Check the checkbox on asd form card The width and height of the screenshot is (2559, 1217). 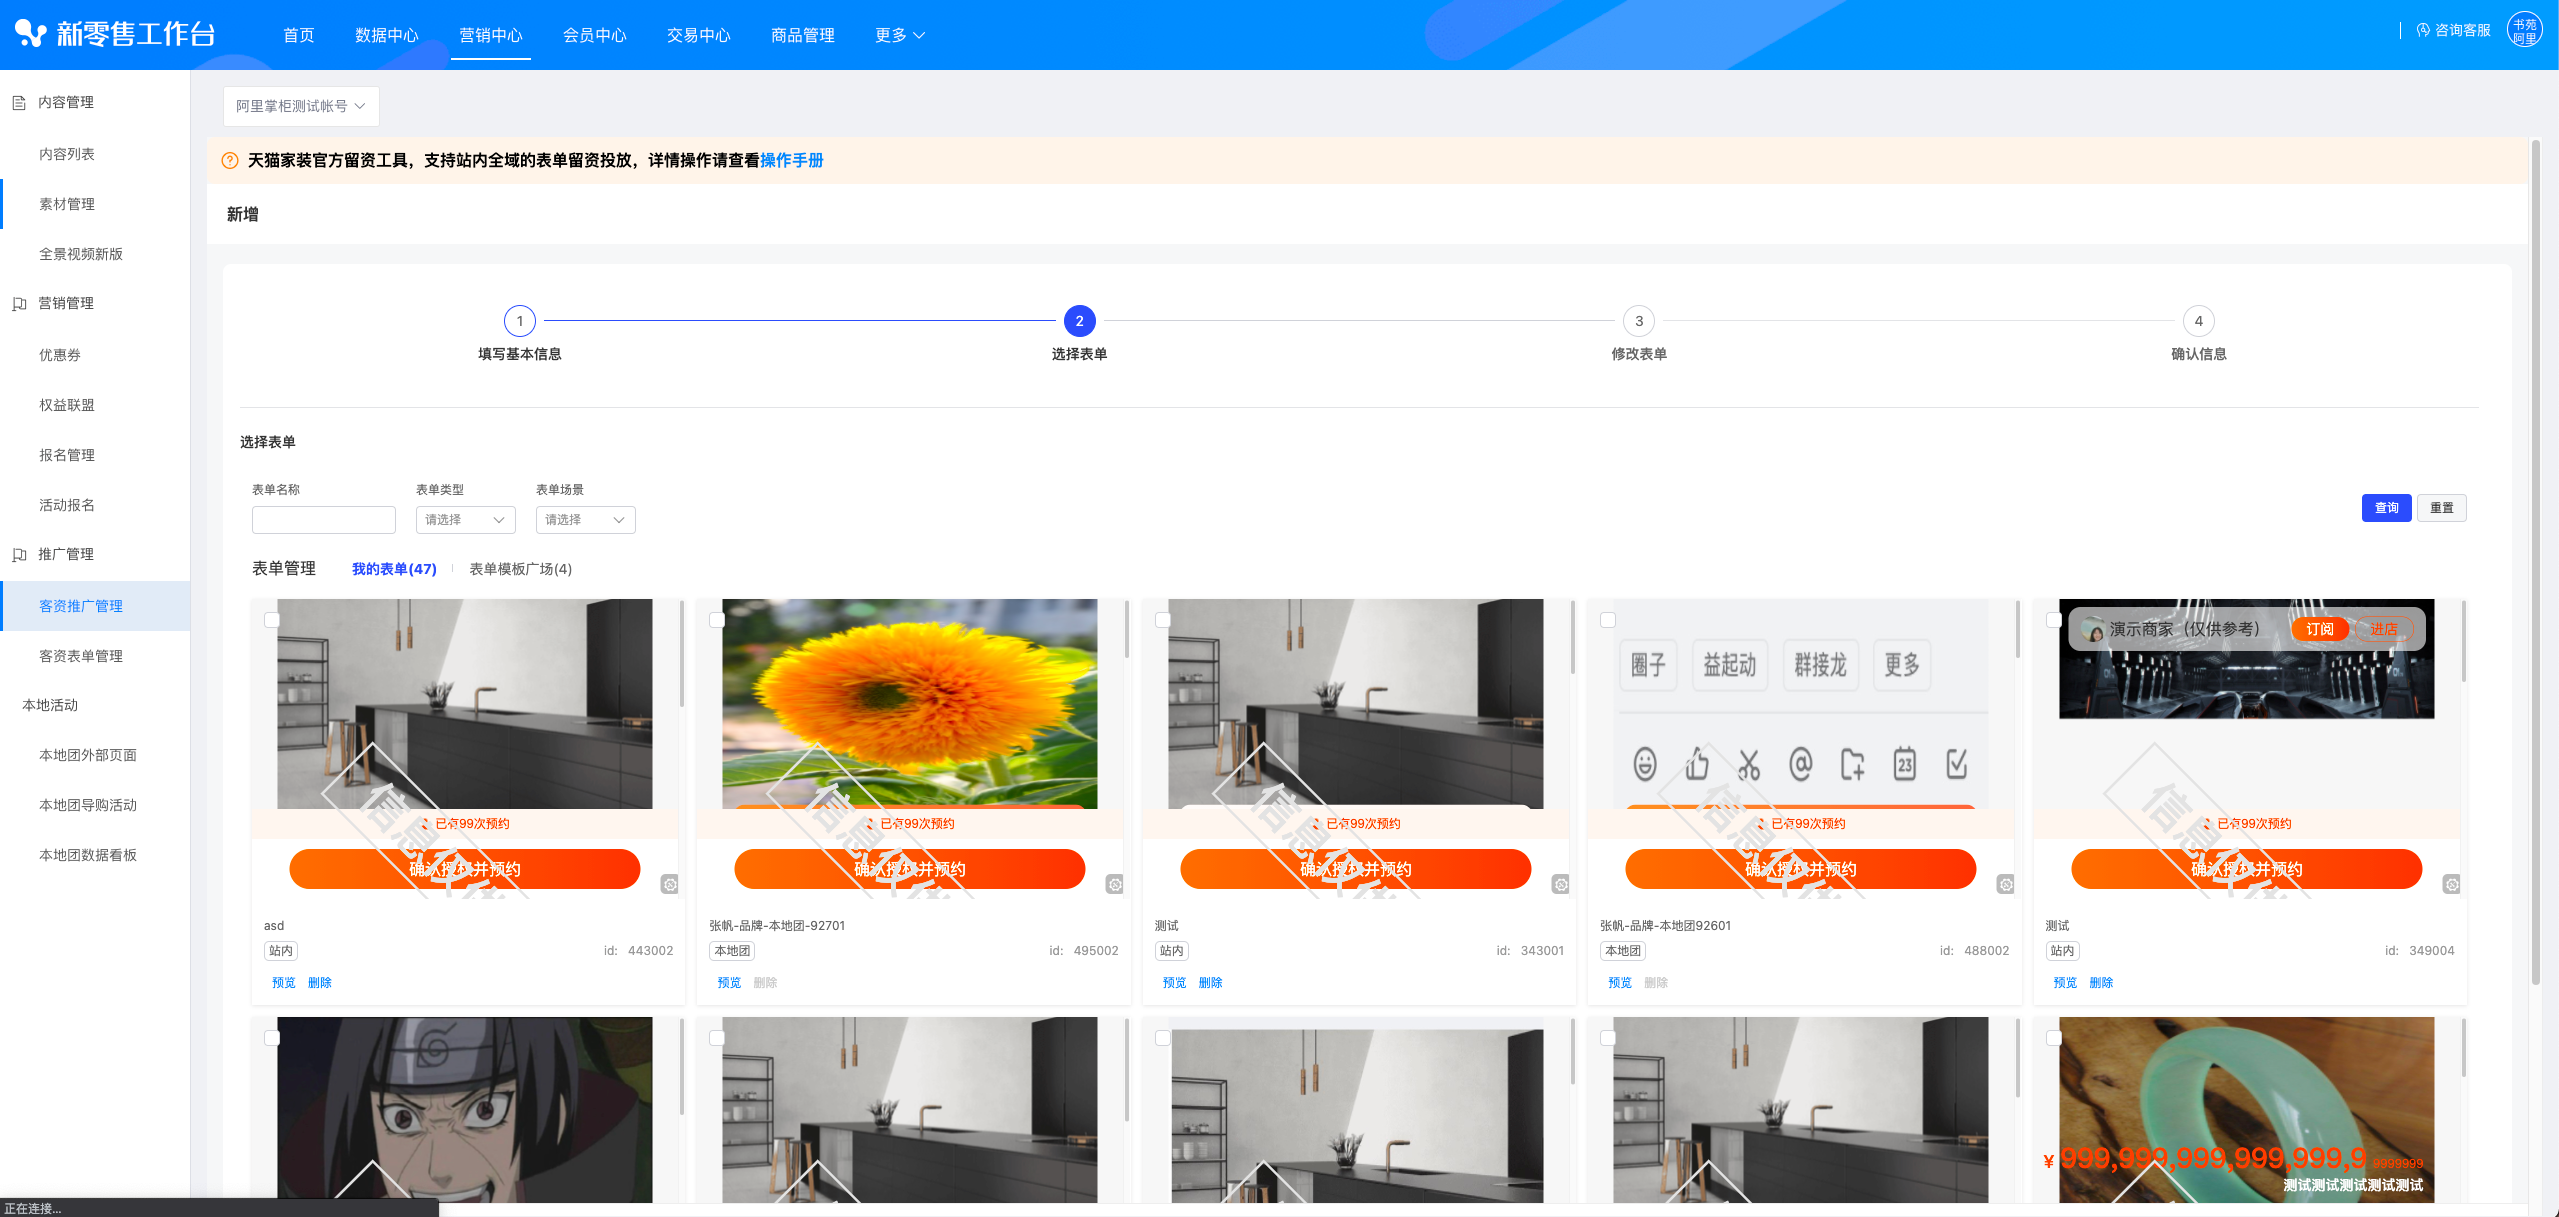coord(271,620)
